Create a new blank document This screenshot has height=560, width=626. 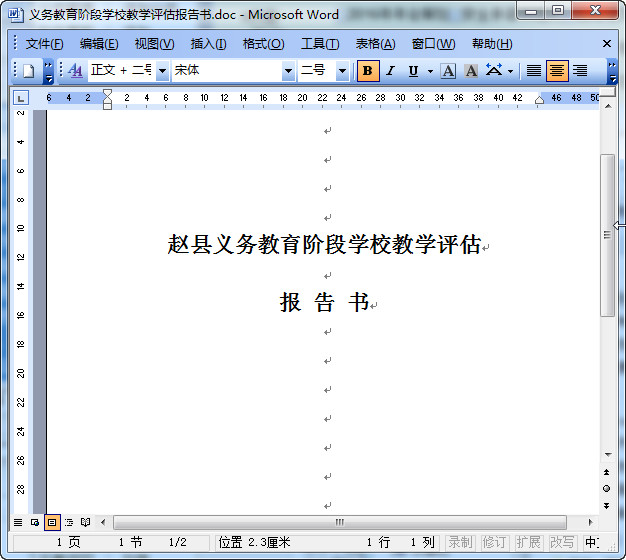28,71
